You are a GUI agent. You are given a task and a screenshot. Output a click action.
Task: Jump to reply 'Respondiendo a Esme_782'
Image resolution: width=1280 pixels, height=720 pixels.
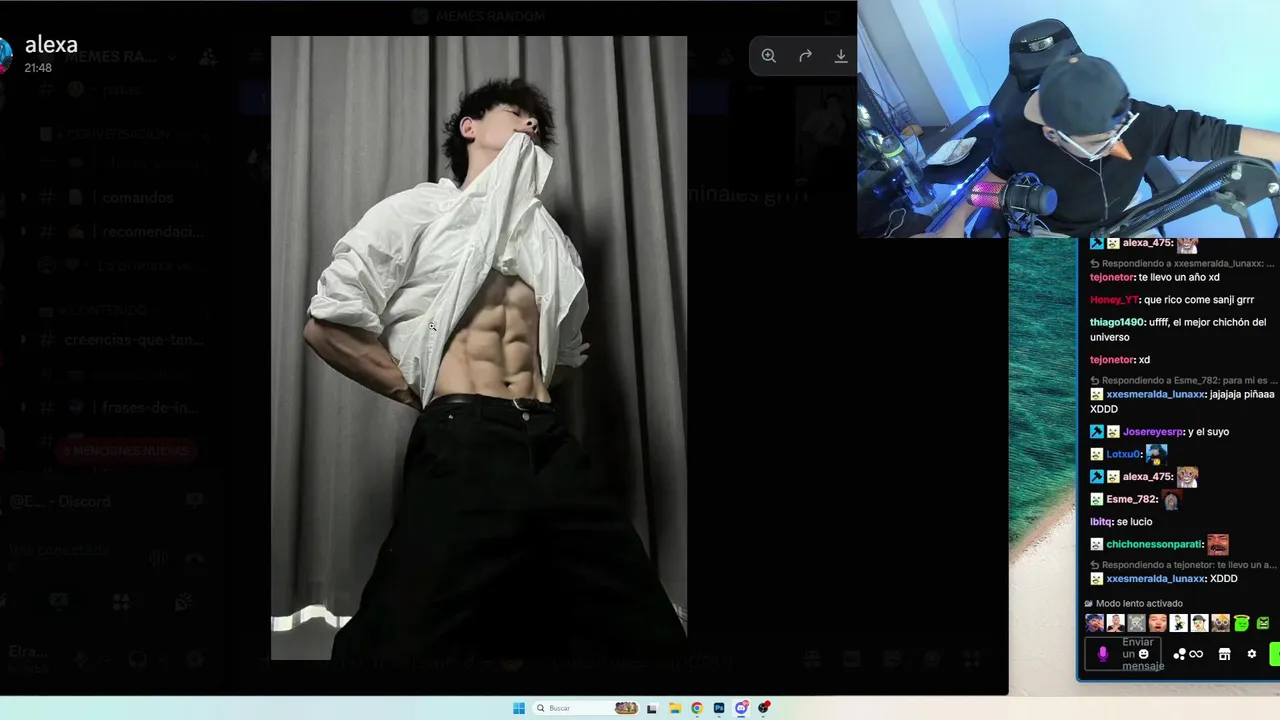tap(1183, 381)
